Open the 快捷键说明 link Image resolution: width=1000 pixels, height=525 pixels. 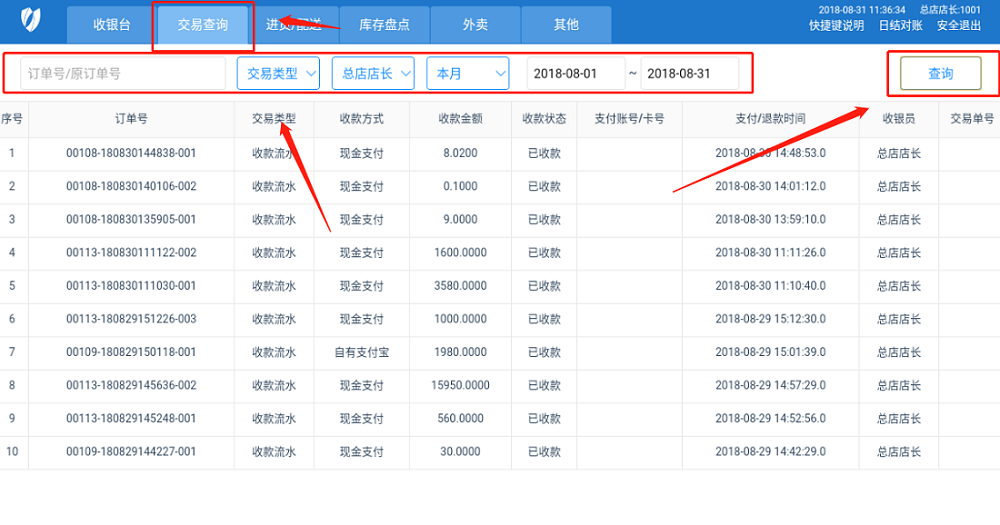[836, 26]
